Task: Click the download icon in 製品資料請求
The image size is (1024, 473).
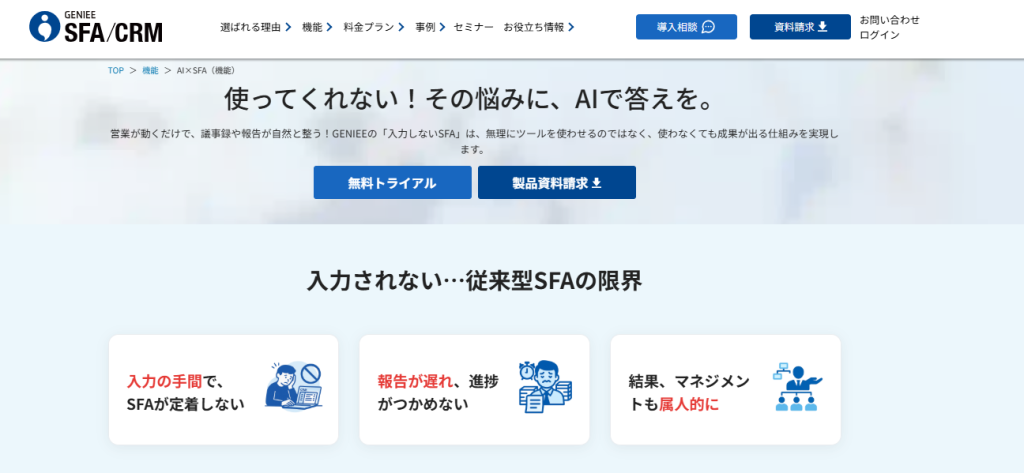Action: (x=597, y=183)
